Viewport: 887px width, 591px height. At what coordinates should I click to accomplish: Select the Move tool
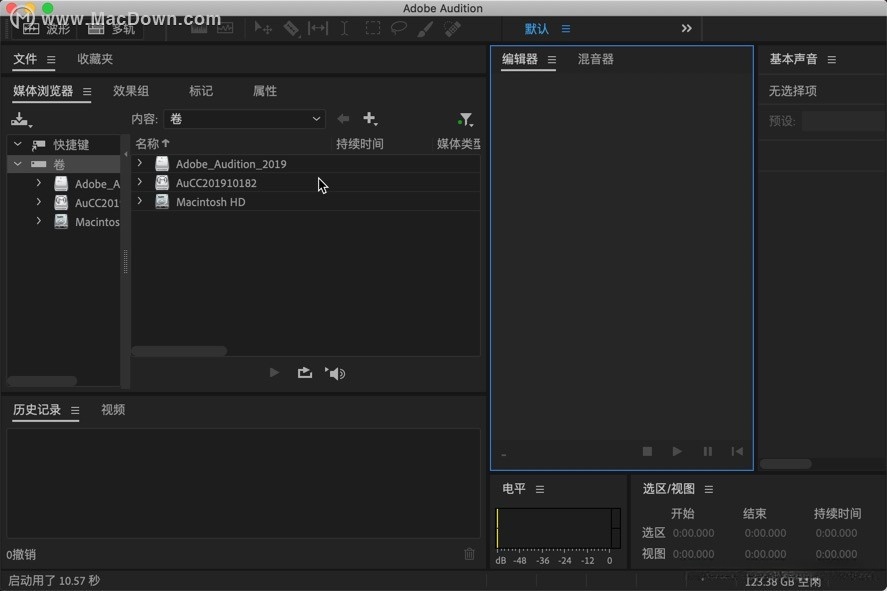[262, 28]
